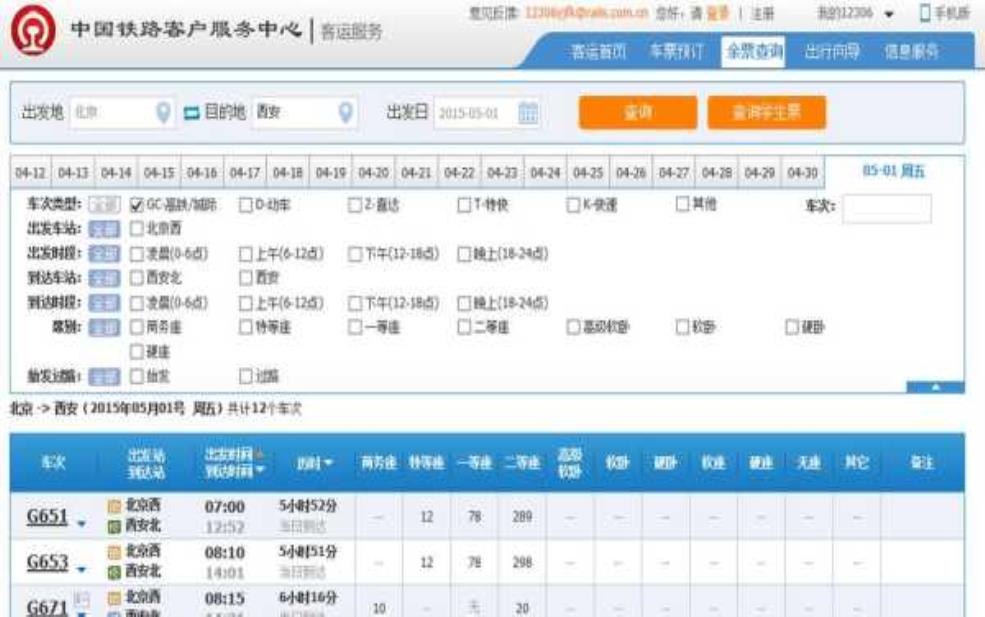Collapse the filter panel with up arrow
The image size is (985, 617).
point(935,387)
